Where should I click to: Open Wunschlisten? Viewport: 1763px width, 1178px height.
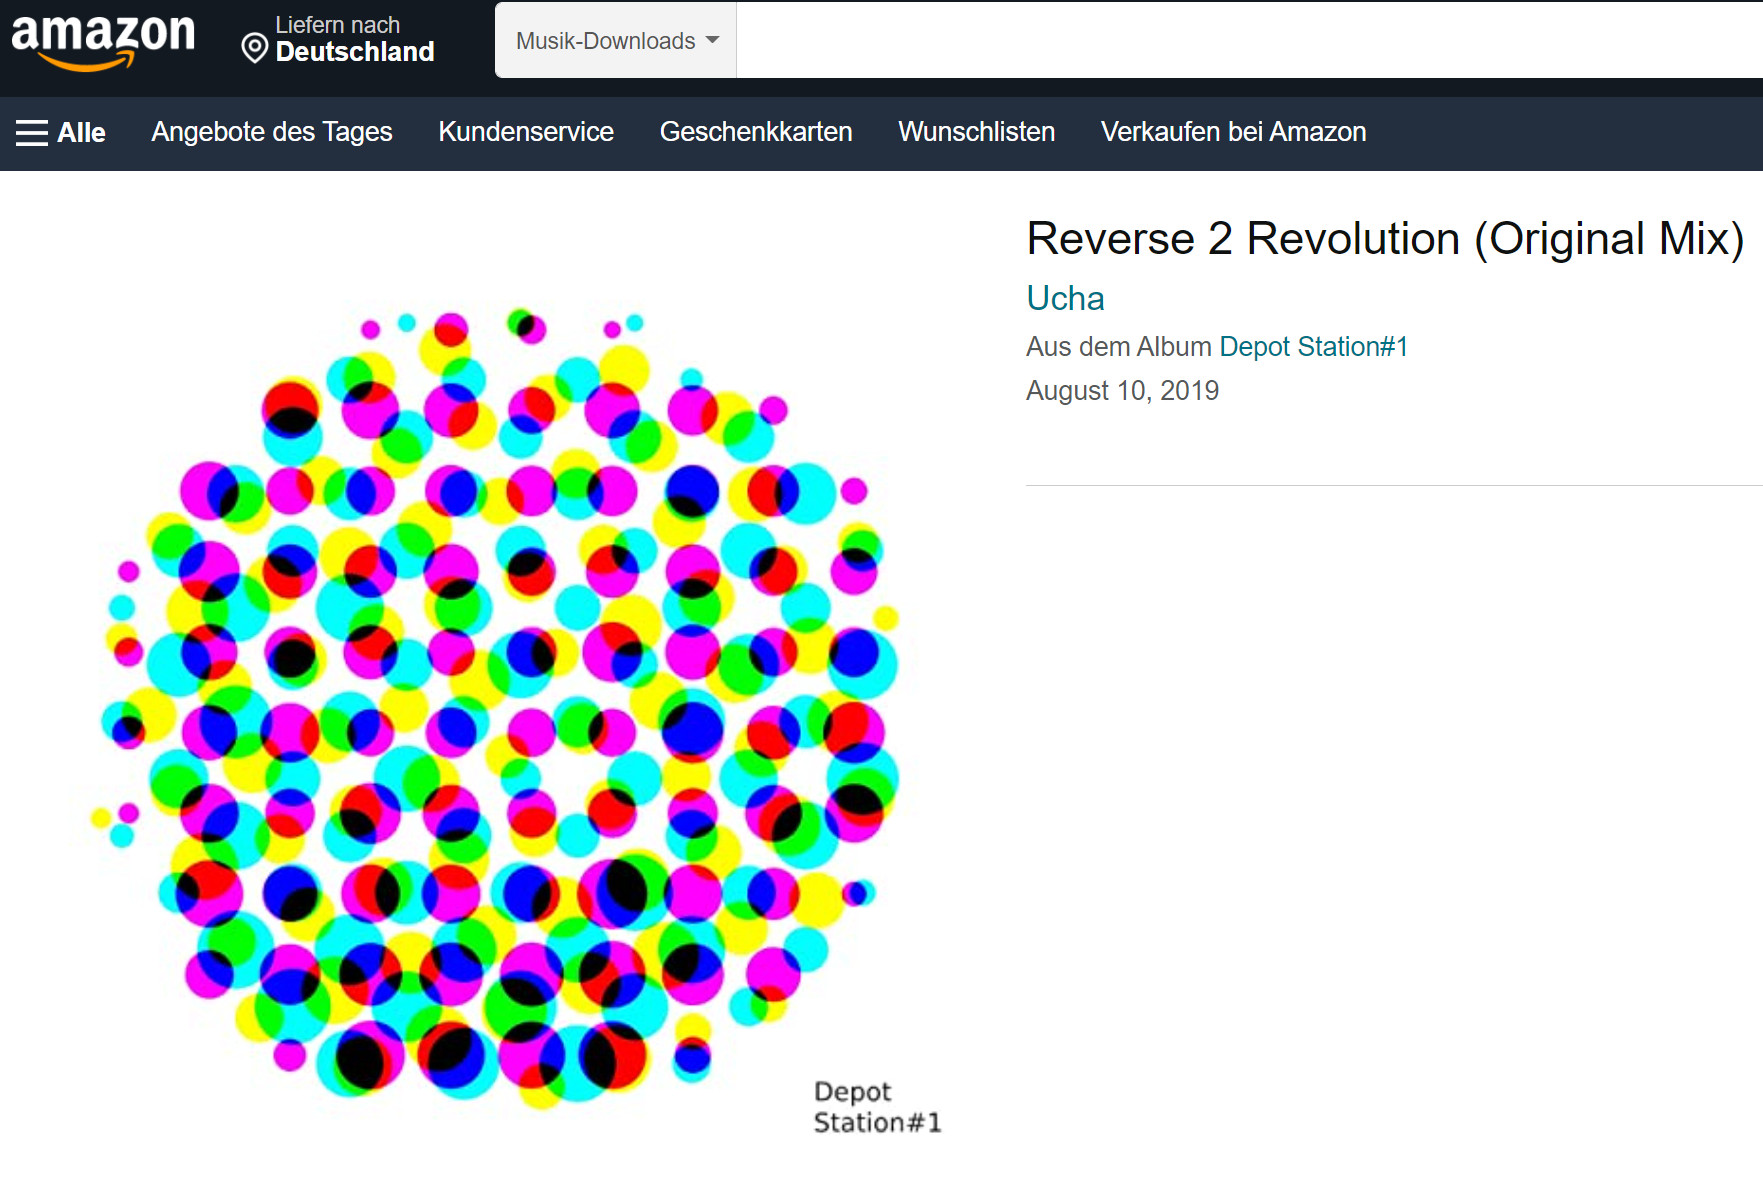point(977,132)
